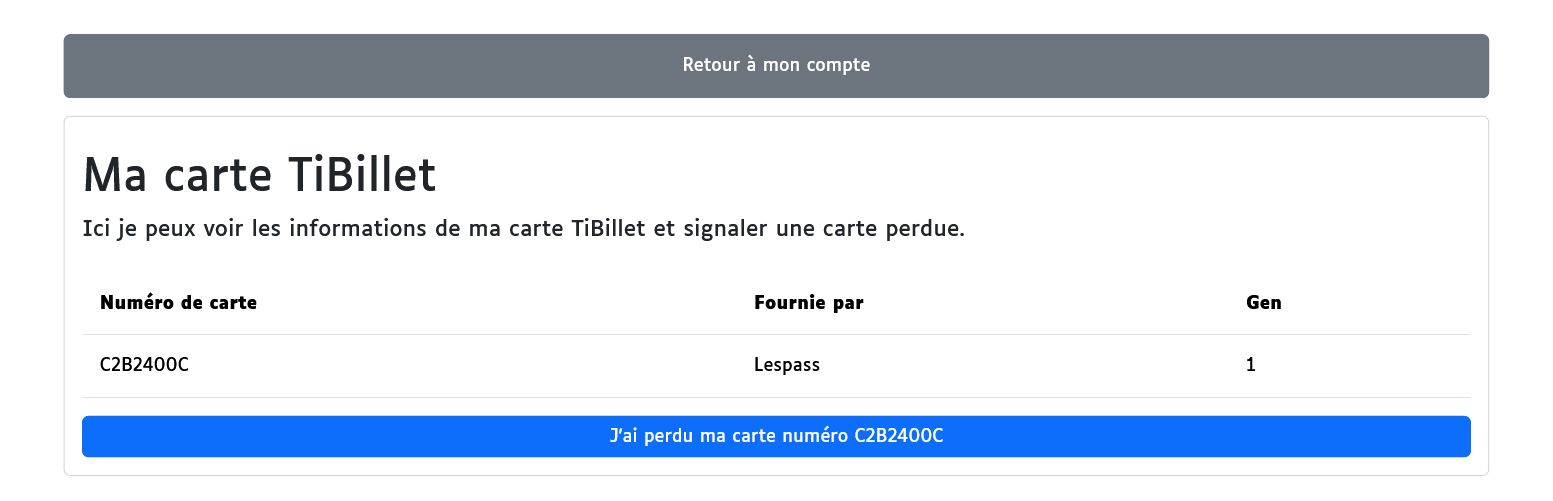
Task: Click the card information description sentence
Action: 523,229
